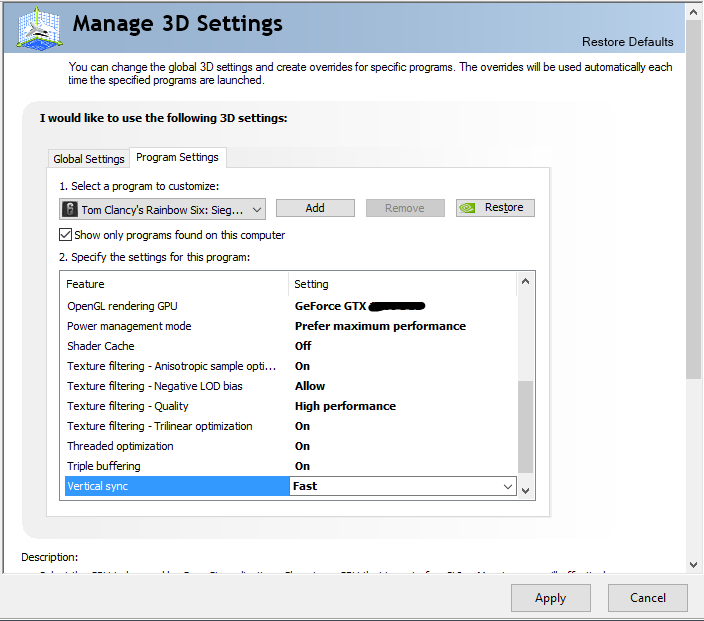Open the program selection dropdown
704x621 pixels.
pos(257,209)
